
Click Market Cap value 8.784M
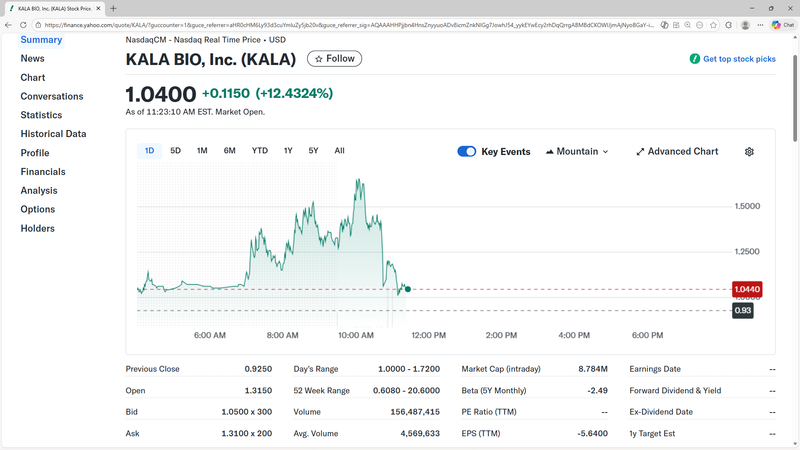pyautogui.click(x=593, y=369)
